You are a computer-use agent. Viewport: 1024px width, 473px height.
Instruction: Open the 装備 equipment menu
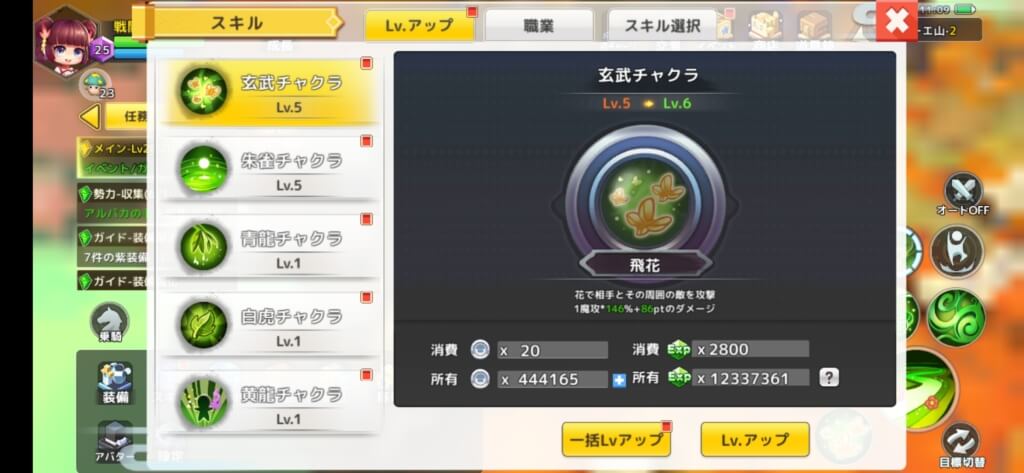[115, 383]
